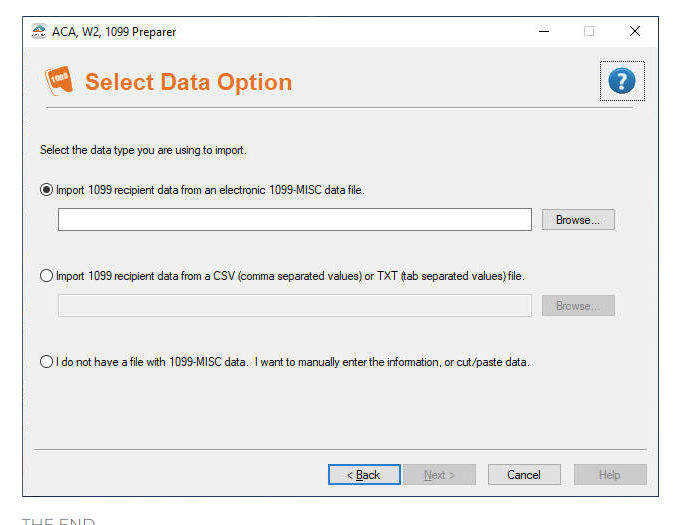The width and height of the screenshot is (684, 525).
Task: Click the greyed-out Help button at bottom
Action: (x=610, y=475)
